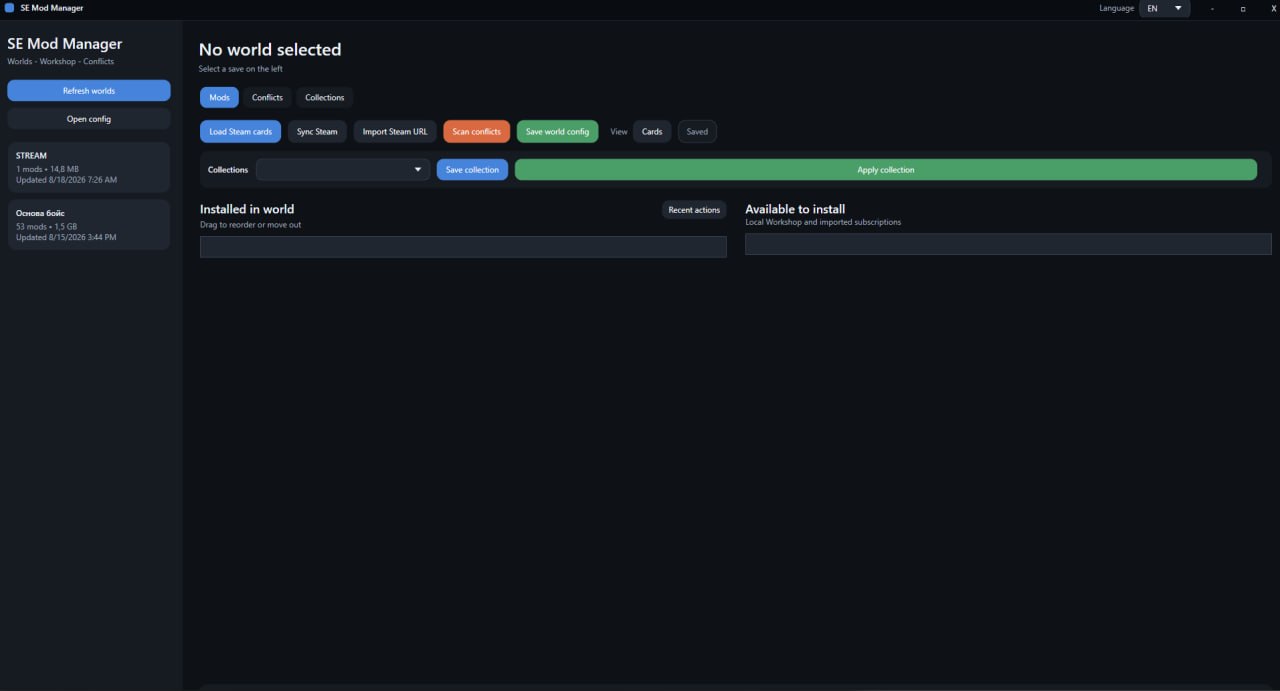Save the world config
The image size is (1280, 691).
click(557, 132)
